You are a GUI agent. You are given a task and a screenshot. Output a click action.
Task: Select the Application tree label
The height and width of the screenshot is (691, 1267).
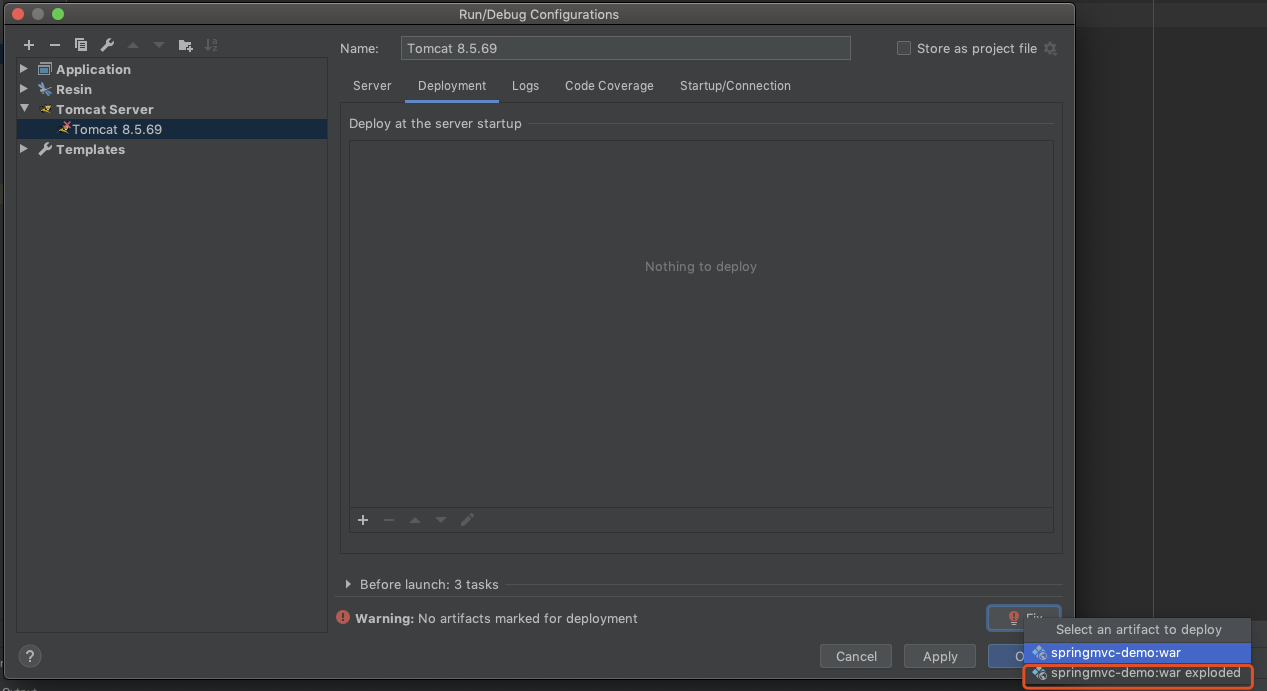click(x=93, y=69)
